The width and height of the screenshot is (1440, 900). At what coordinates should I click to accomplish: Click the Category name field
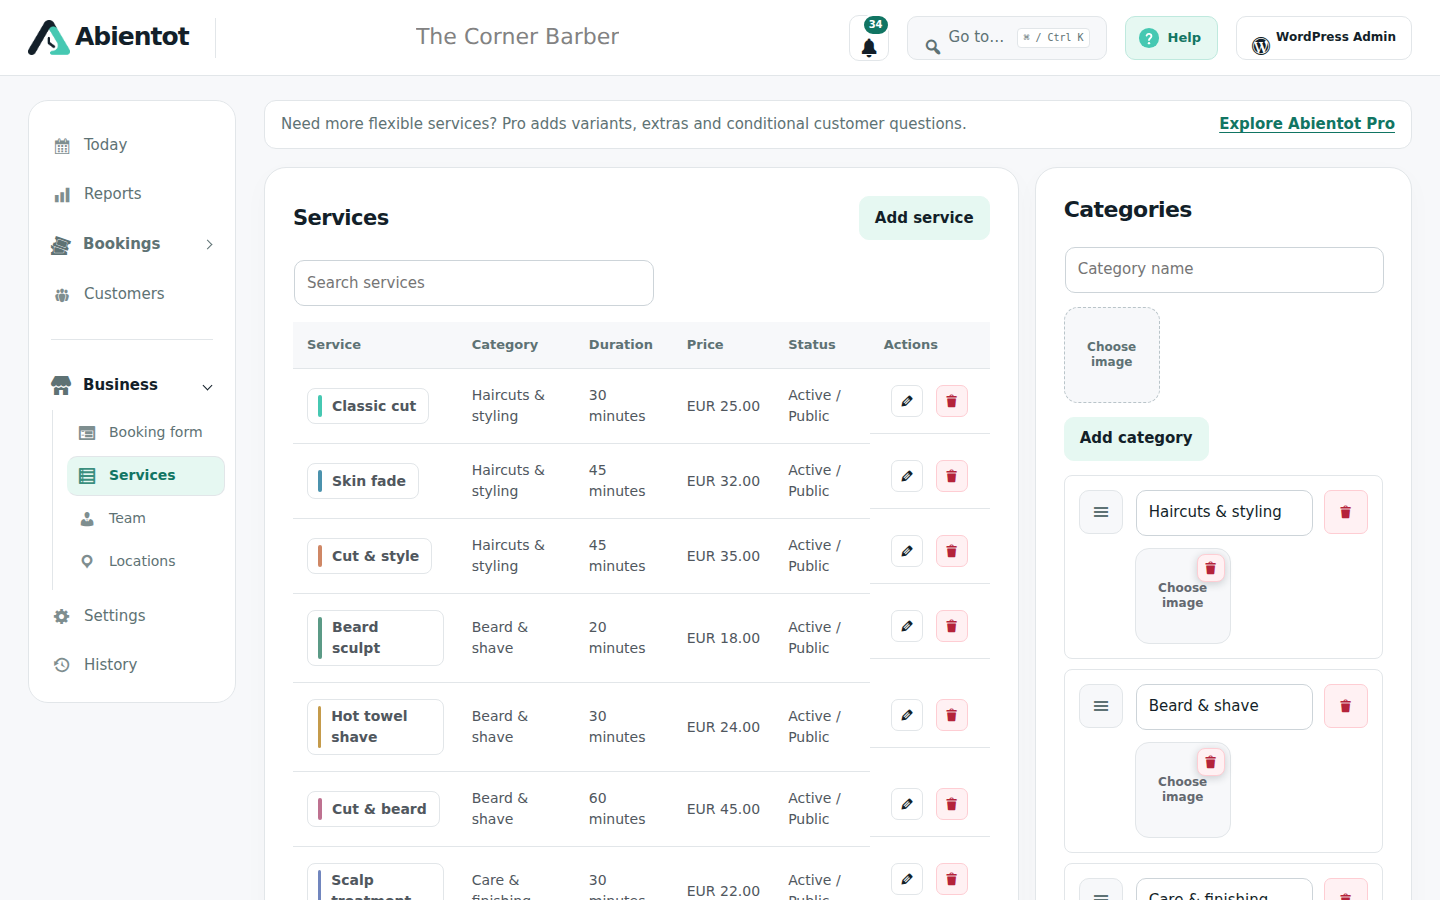pyautogui.click(x=1224, y=270)
